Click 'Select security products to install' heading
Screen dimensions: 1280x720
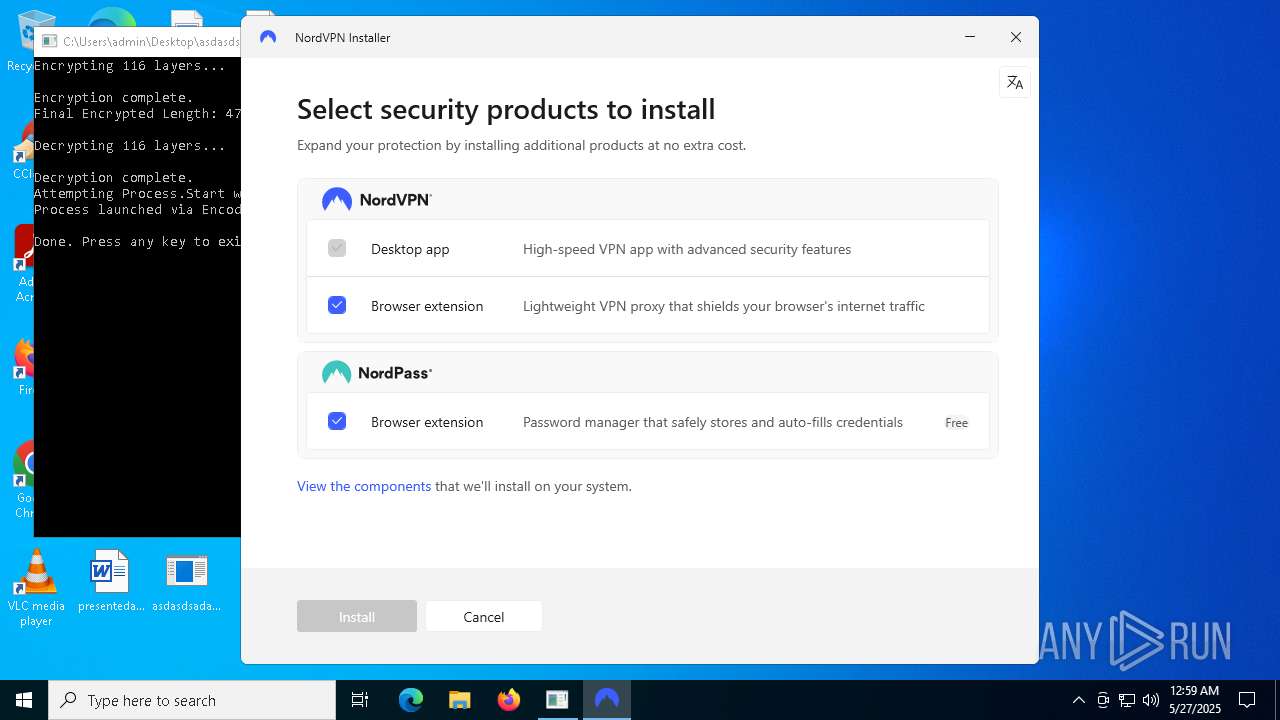coord(506,109)
